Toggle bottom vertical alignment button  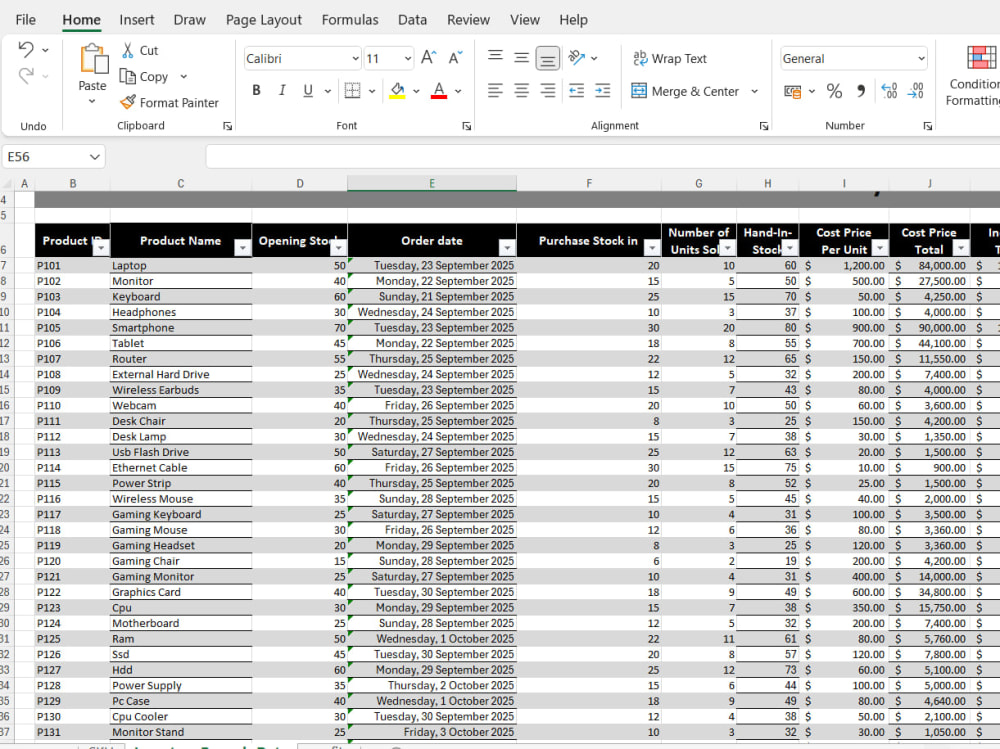[x=548, y=58]
